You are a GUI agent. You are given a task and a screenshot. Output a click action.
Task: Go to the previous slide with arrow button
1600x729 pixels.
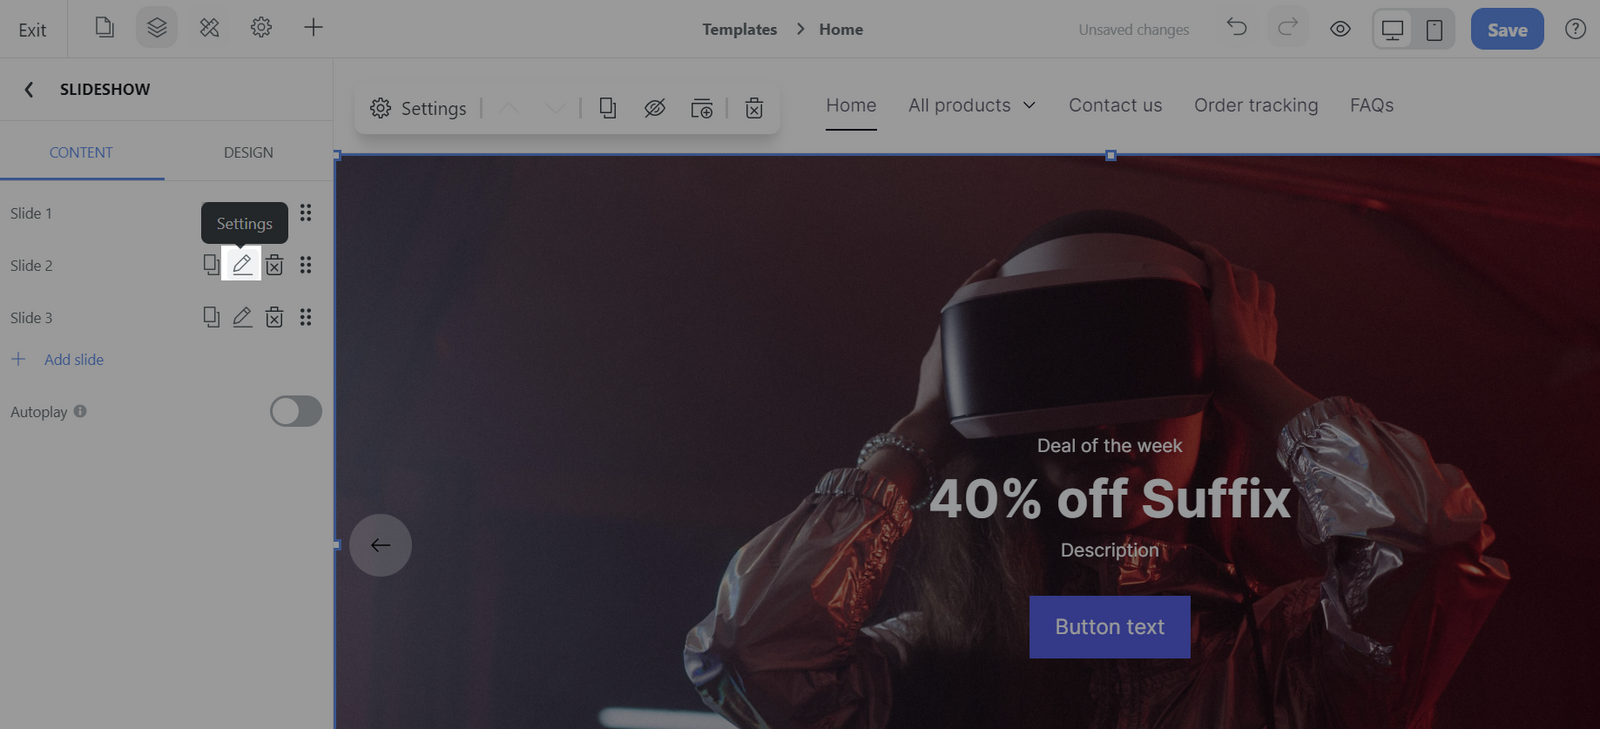tap(380, 545)
